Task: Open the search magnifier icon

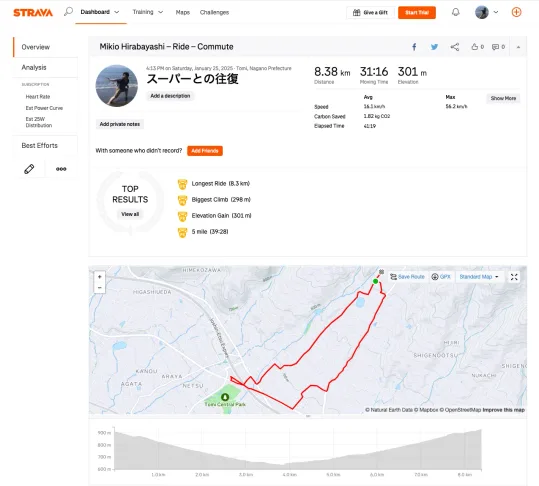Action: click(x=68, y=12)
